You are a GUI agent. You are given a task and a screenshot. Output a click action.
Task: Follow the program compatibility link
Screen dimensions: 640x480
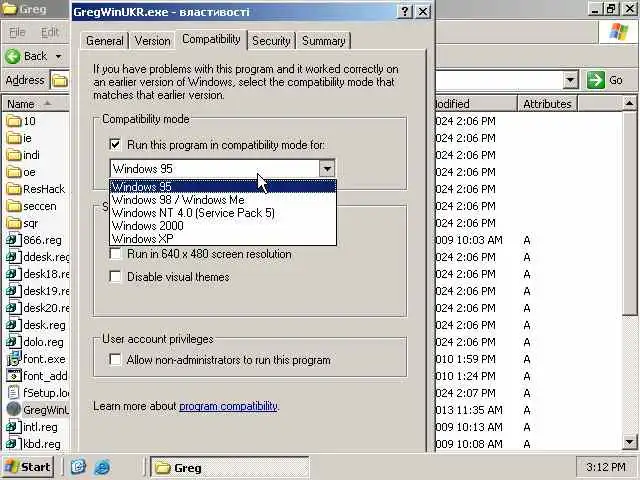(229, 406)
